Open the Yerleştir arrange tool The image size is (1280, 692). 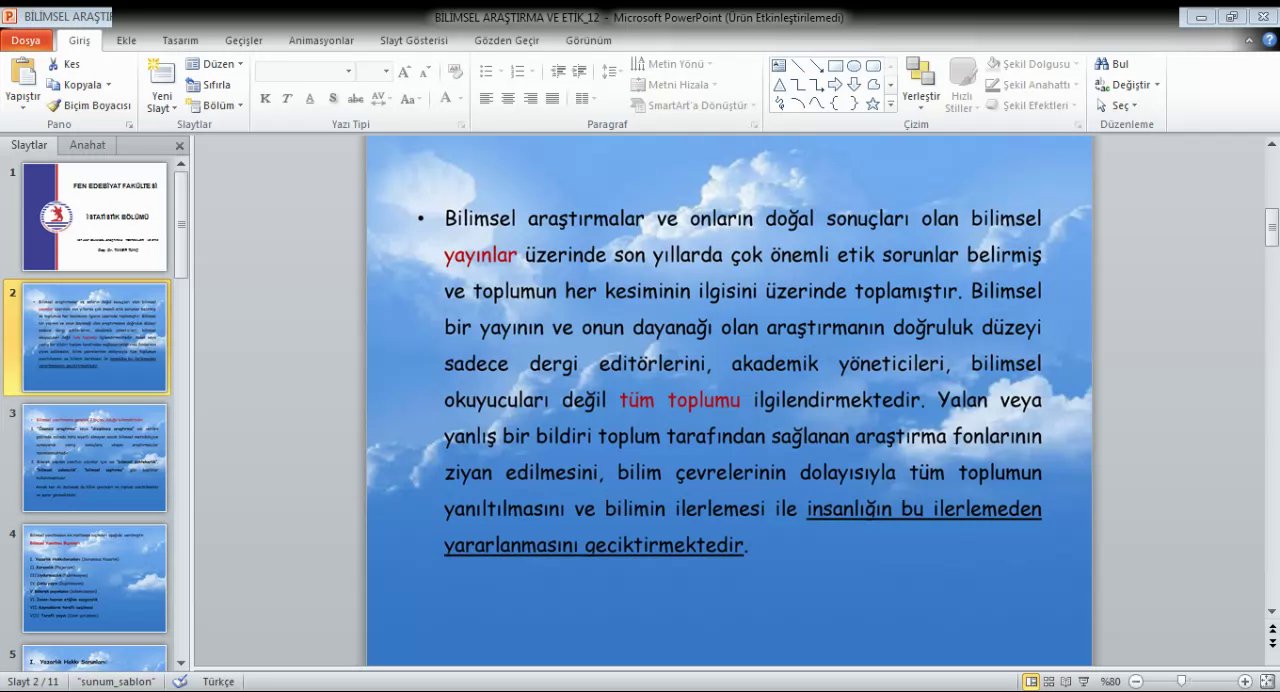921,85
